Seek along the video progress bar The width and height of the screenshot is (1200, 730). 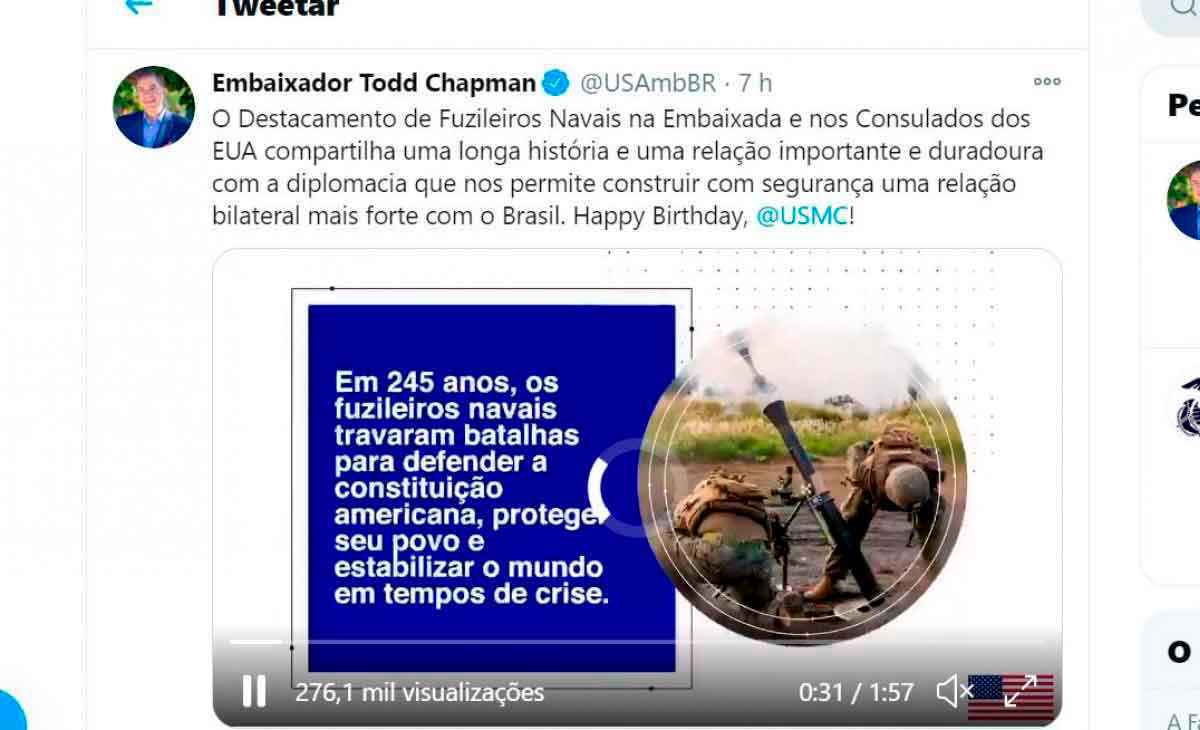coord(636,642)
